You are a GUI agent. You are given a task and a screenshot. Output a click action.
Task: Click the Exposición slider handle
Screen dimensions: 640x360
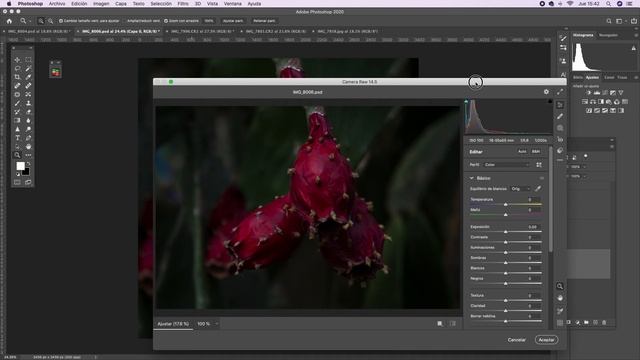point(506,232)
